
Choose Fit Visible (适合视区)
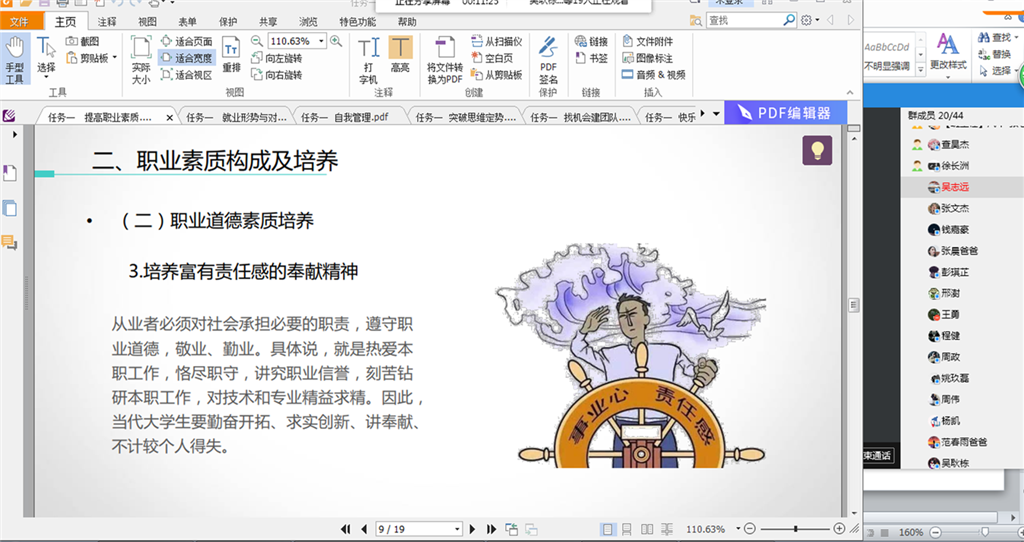187,75
